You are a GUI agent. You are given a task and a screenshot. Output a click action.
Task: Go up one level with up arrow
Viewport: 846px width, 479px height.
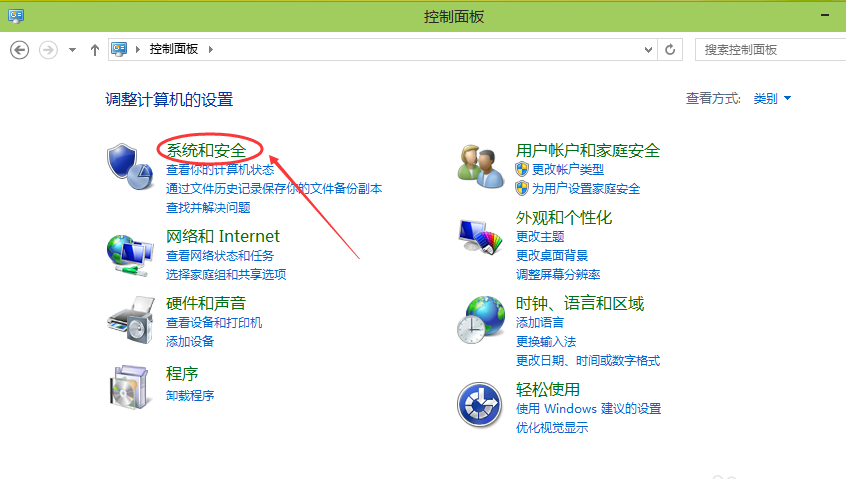95,49
